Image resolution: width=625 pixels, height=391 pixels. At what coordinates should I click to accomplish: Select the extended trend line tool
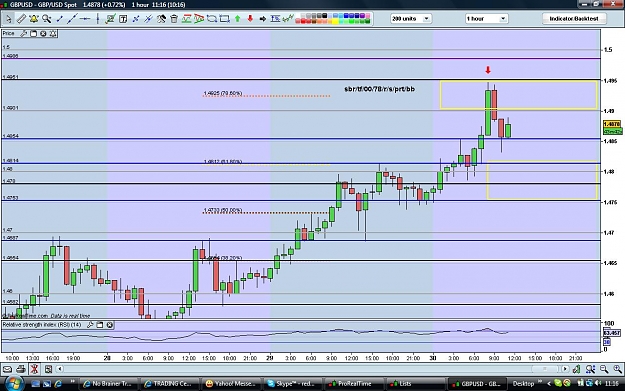click(x=73, y=19)
